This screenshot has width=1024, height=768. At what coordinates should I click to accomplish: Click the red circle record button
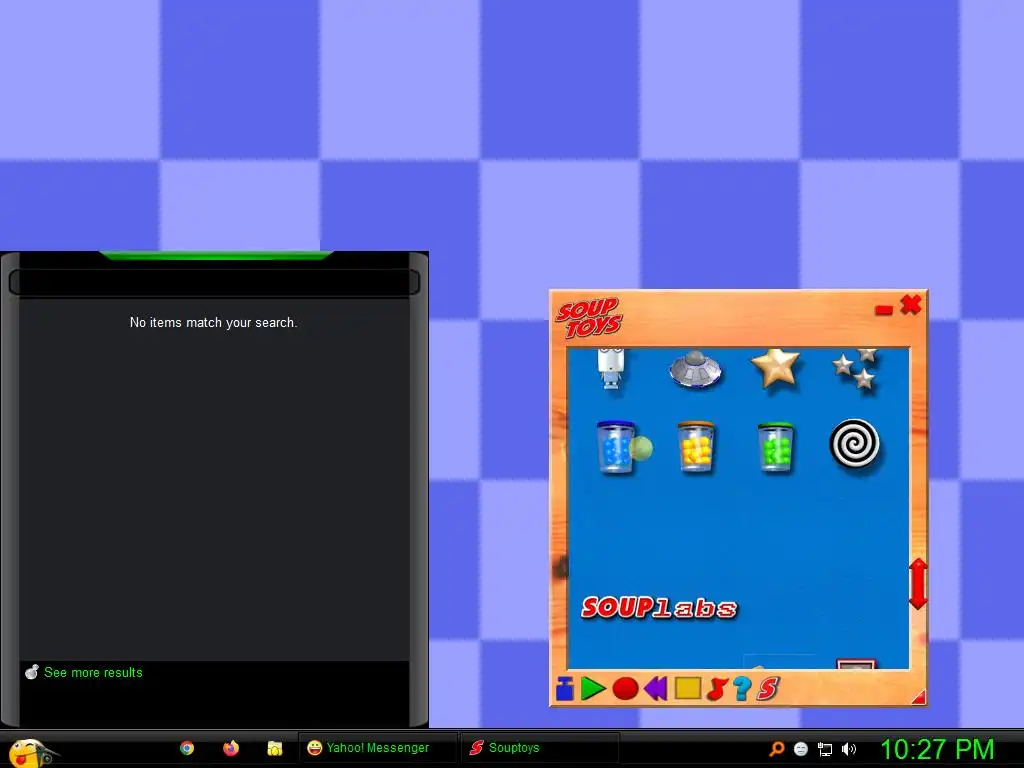pos(625,689)
